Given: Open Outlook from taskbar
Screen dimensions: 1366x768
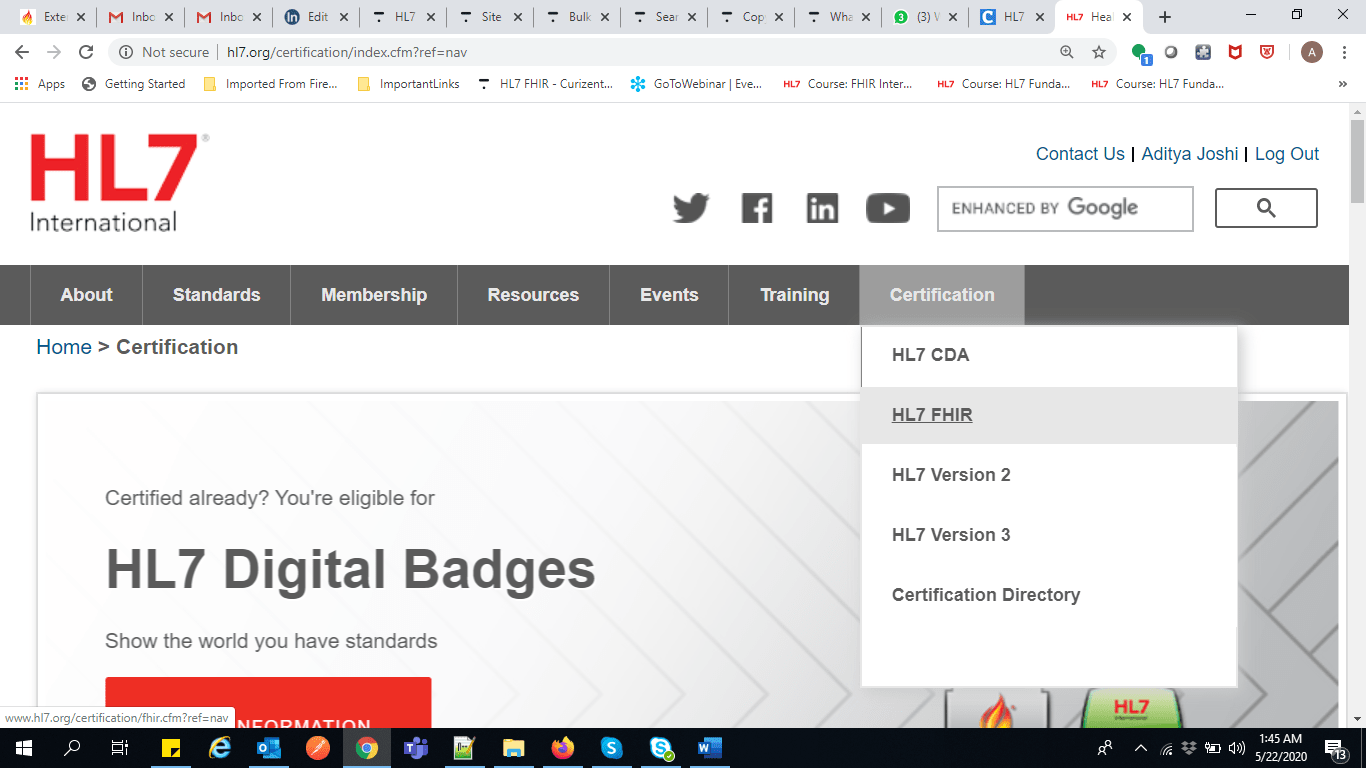Looking at the screenshot, I should 268,748.
